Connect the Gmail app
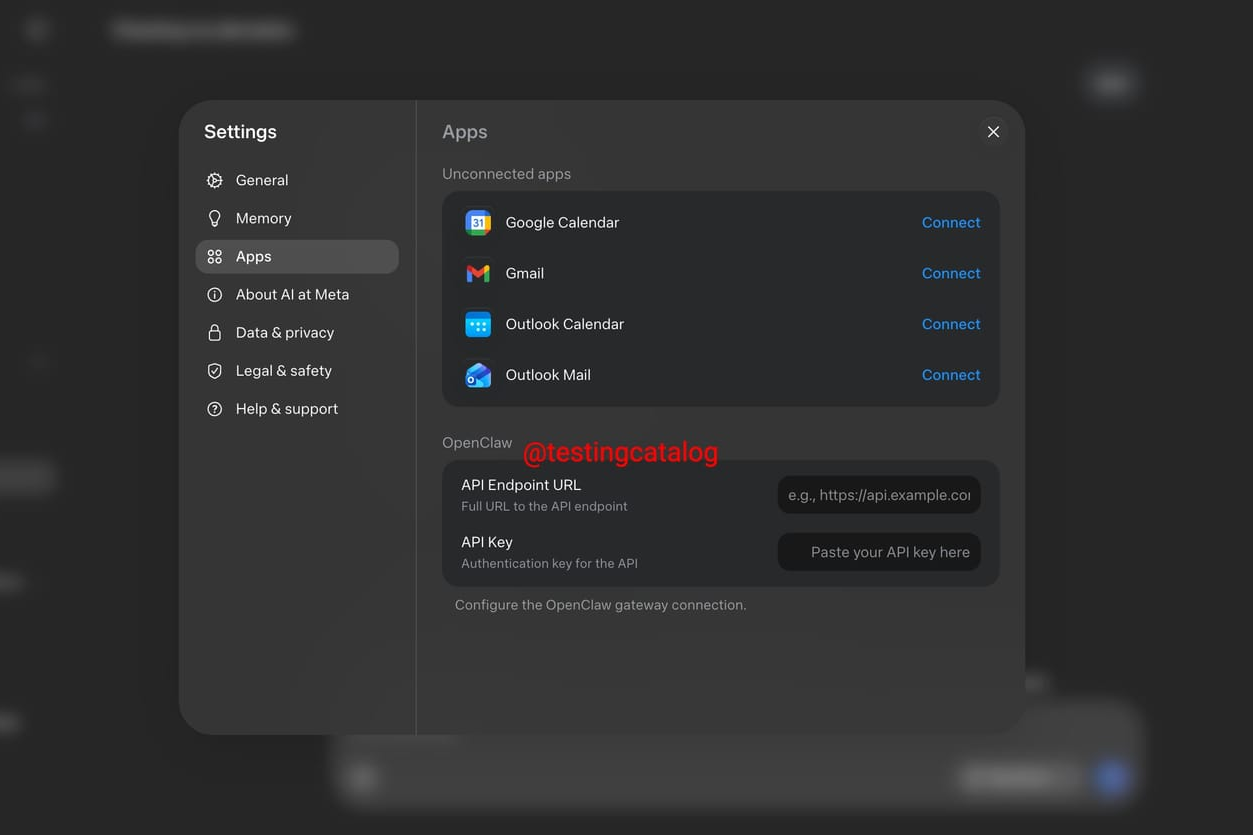Screen dimensions: 1253x835 [x=950, y=273]
